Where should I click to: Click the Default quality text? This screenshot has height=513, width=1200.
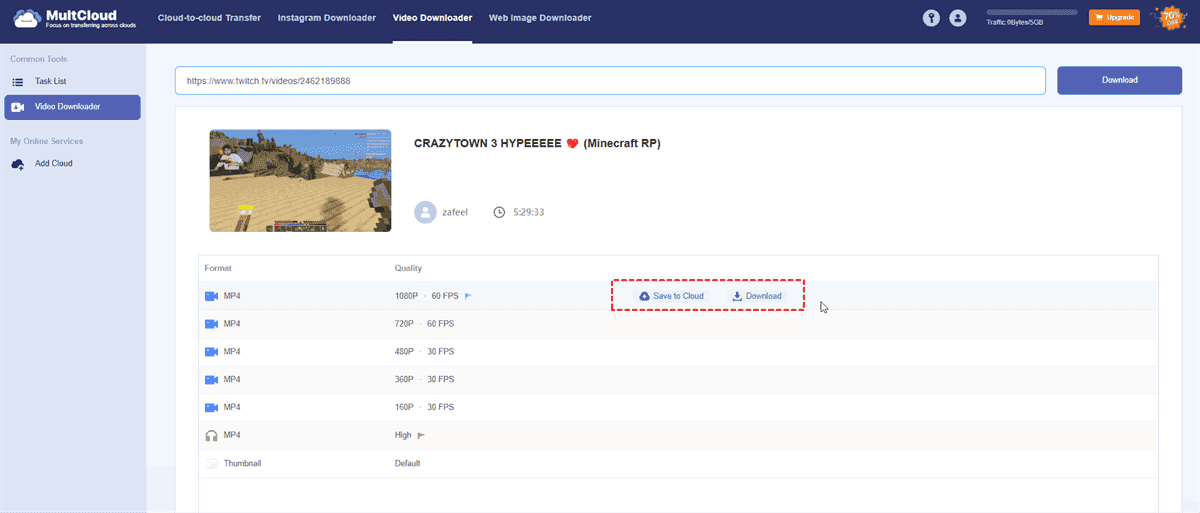[408, 463]
